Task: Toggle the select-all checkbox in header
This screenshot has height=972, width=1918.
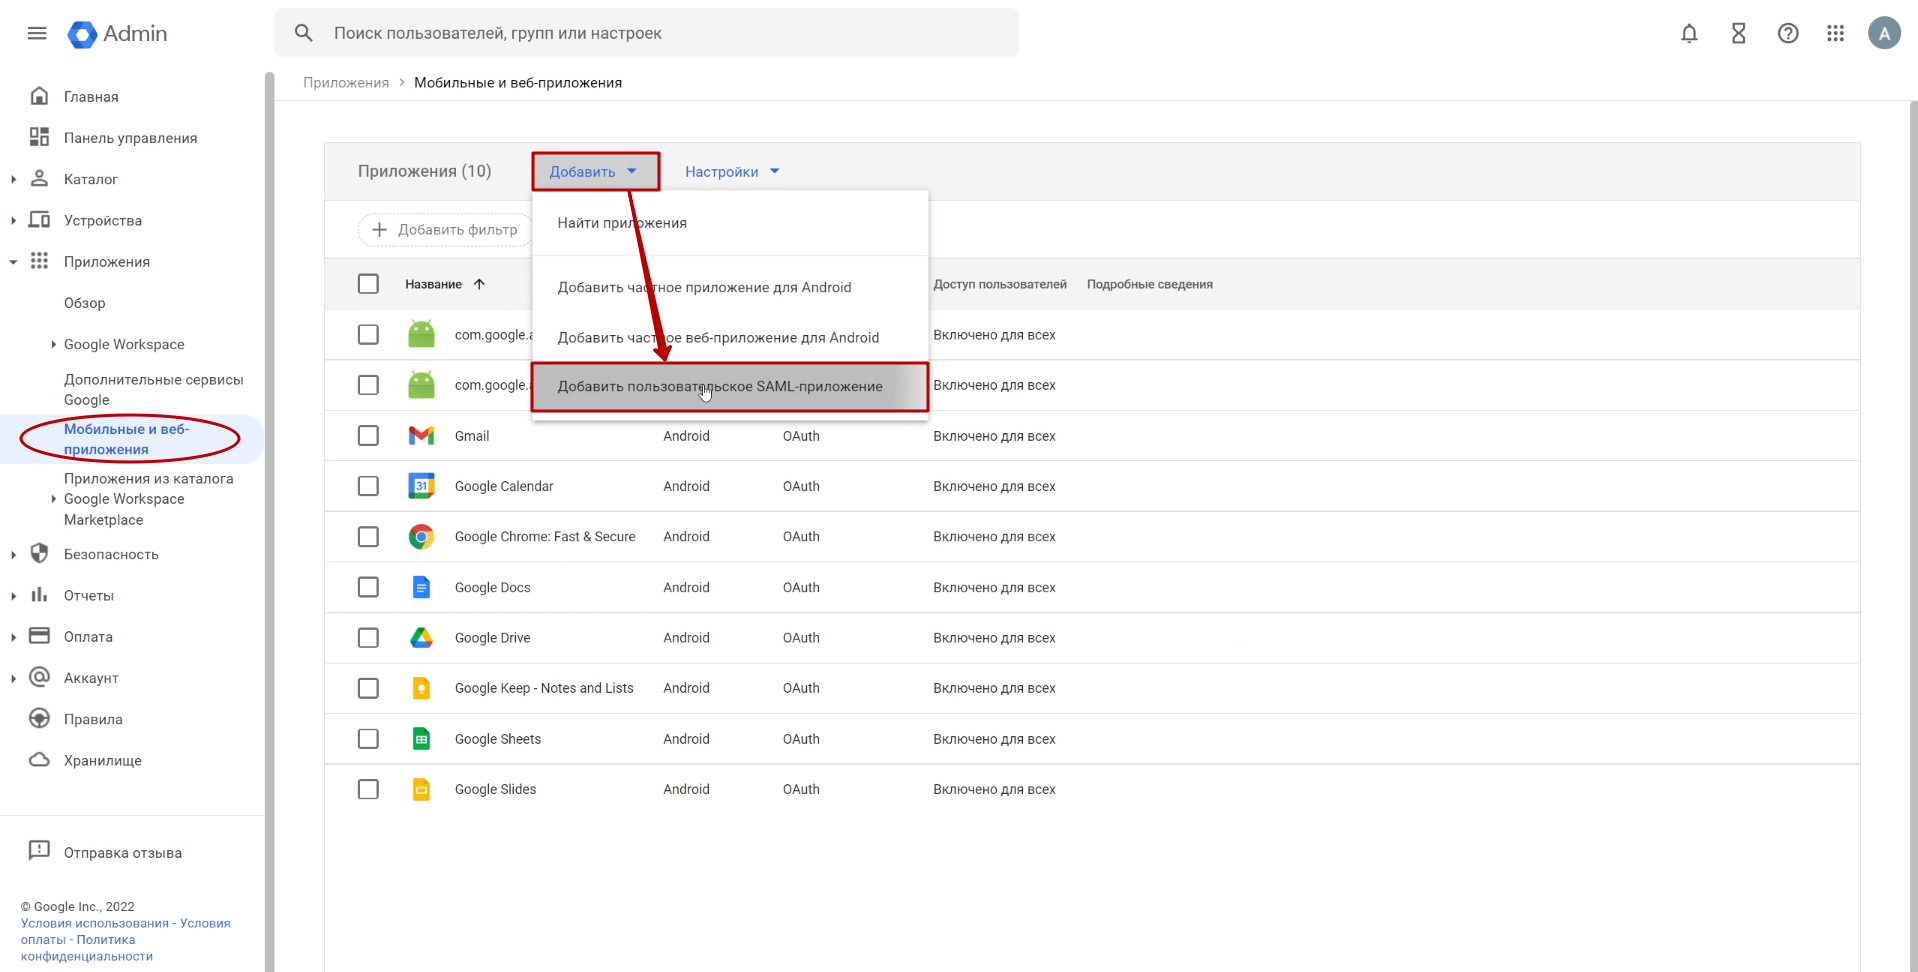Action: pos(368,284)
